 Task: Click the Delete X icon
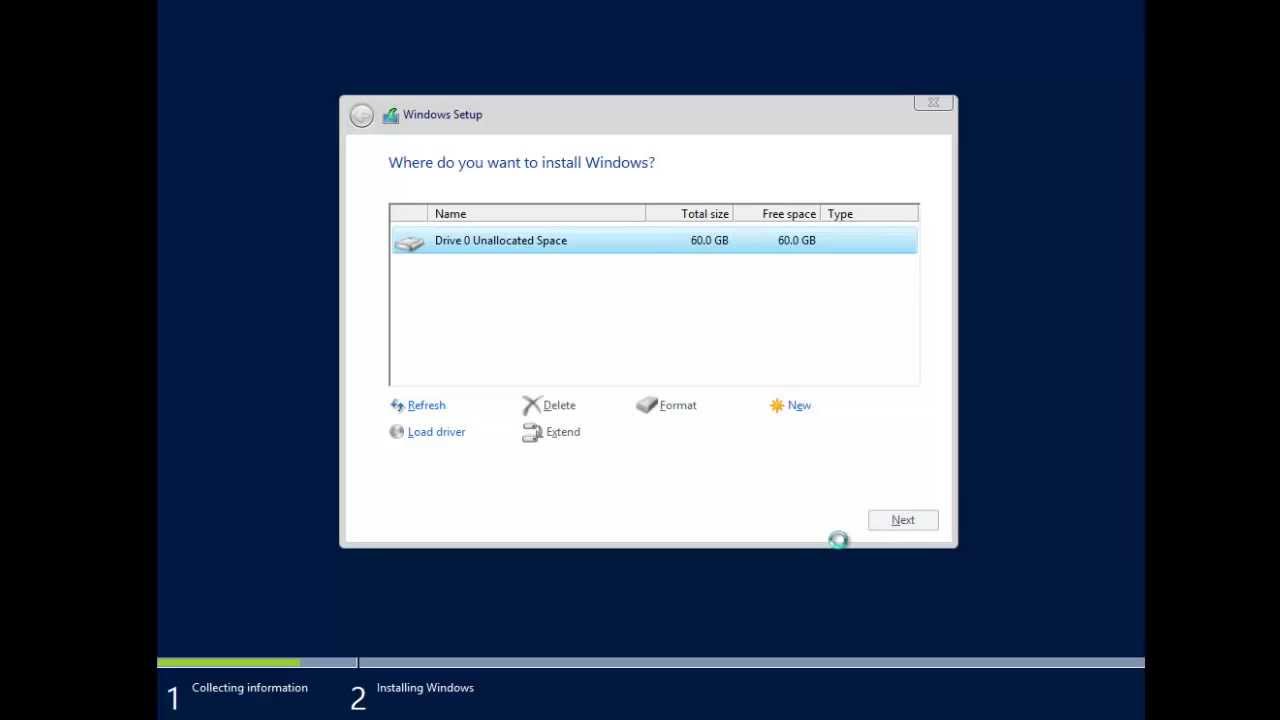pyautogui.click(x=531, y=405)
